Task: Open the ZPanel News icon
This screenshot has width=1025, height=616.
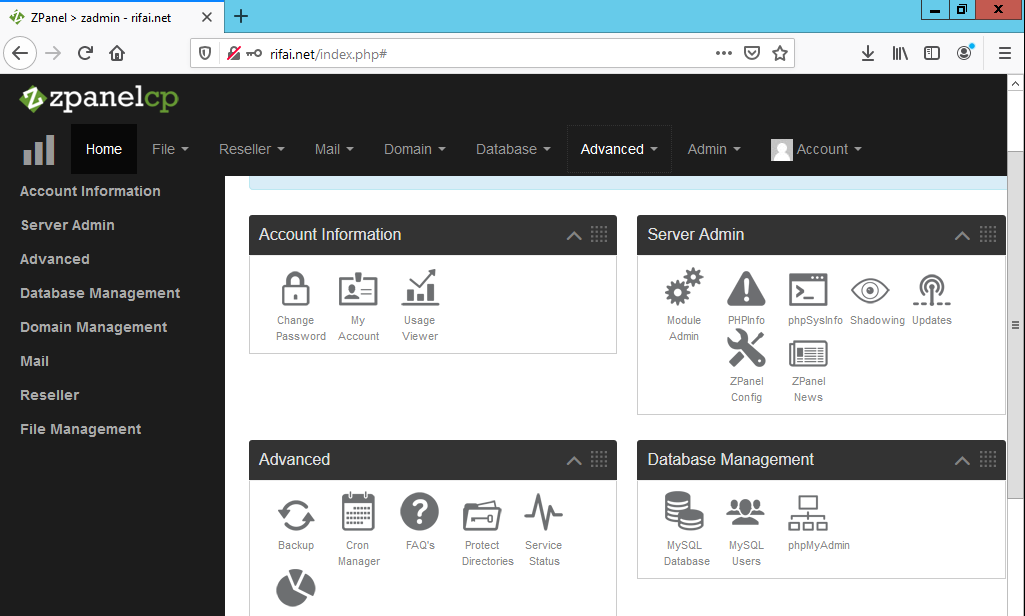Action: click(x=808, y=353)
